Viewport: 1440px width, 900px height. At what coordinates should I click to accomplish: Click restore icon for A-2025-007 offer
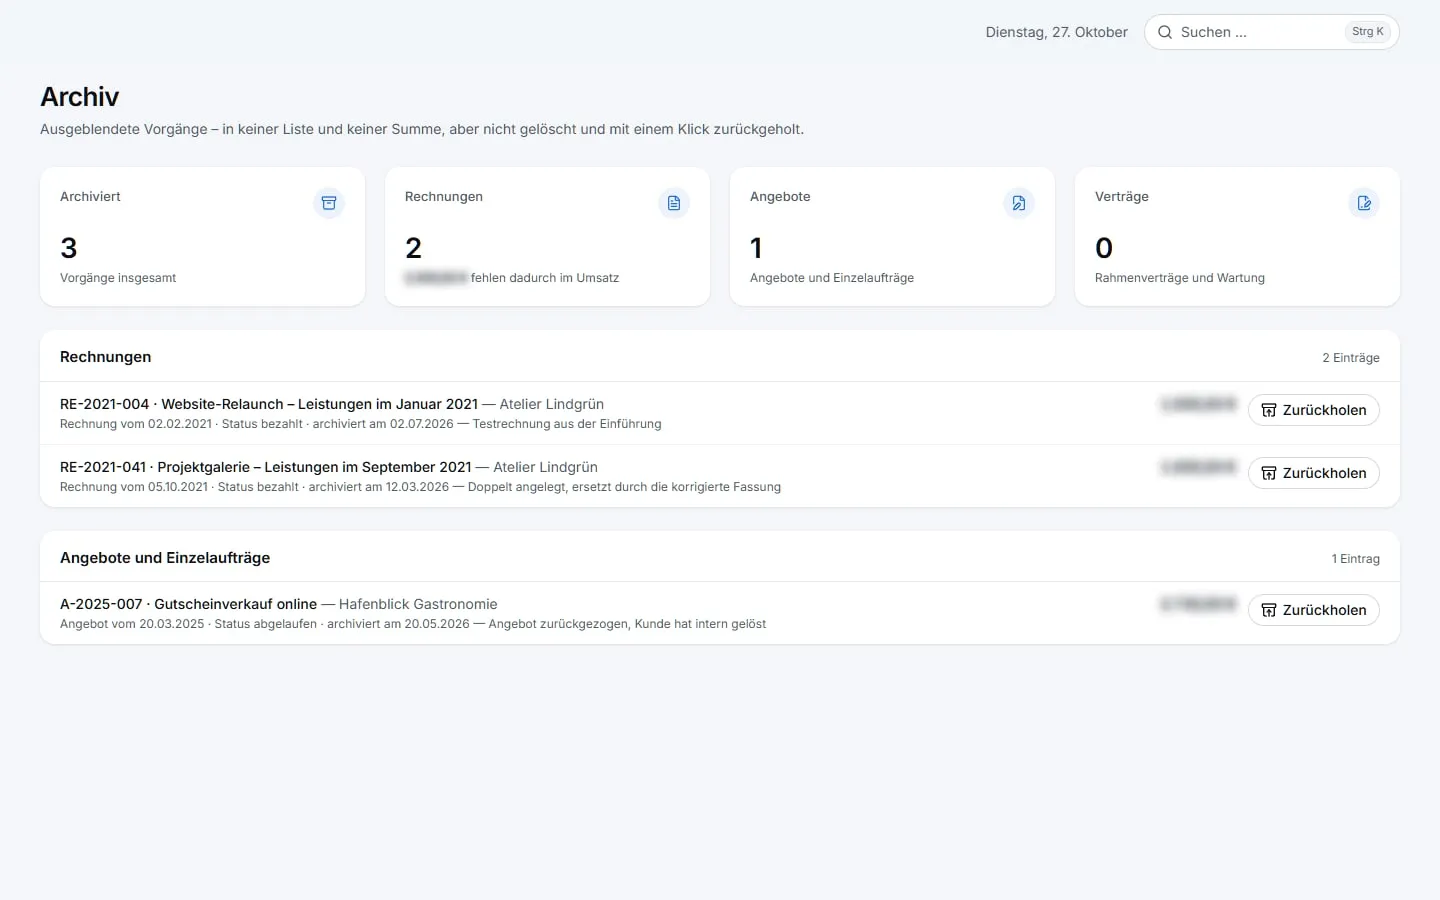[x=1269, y=610]
